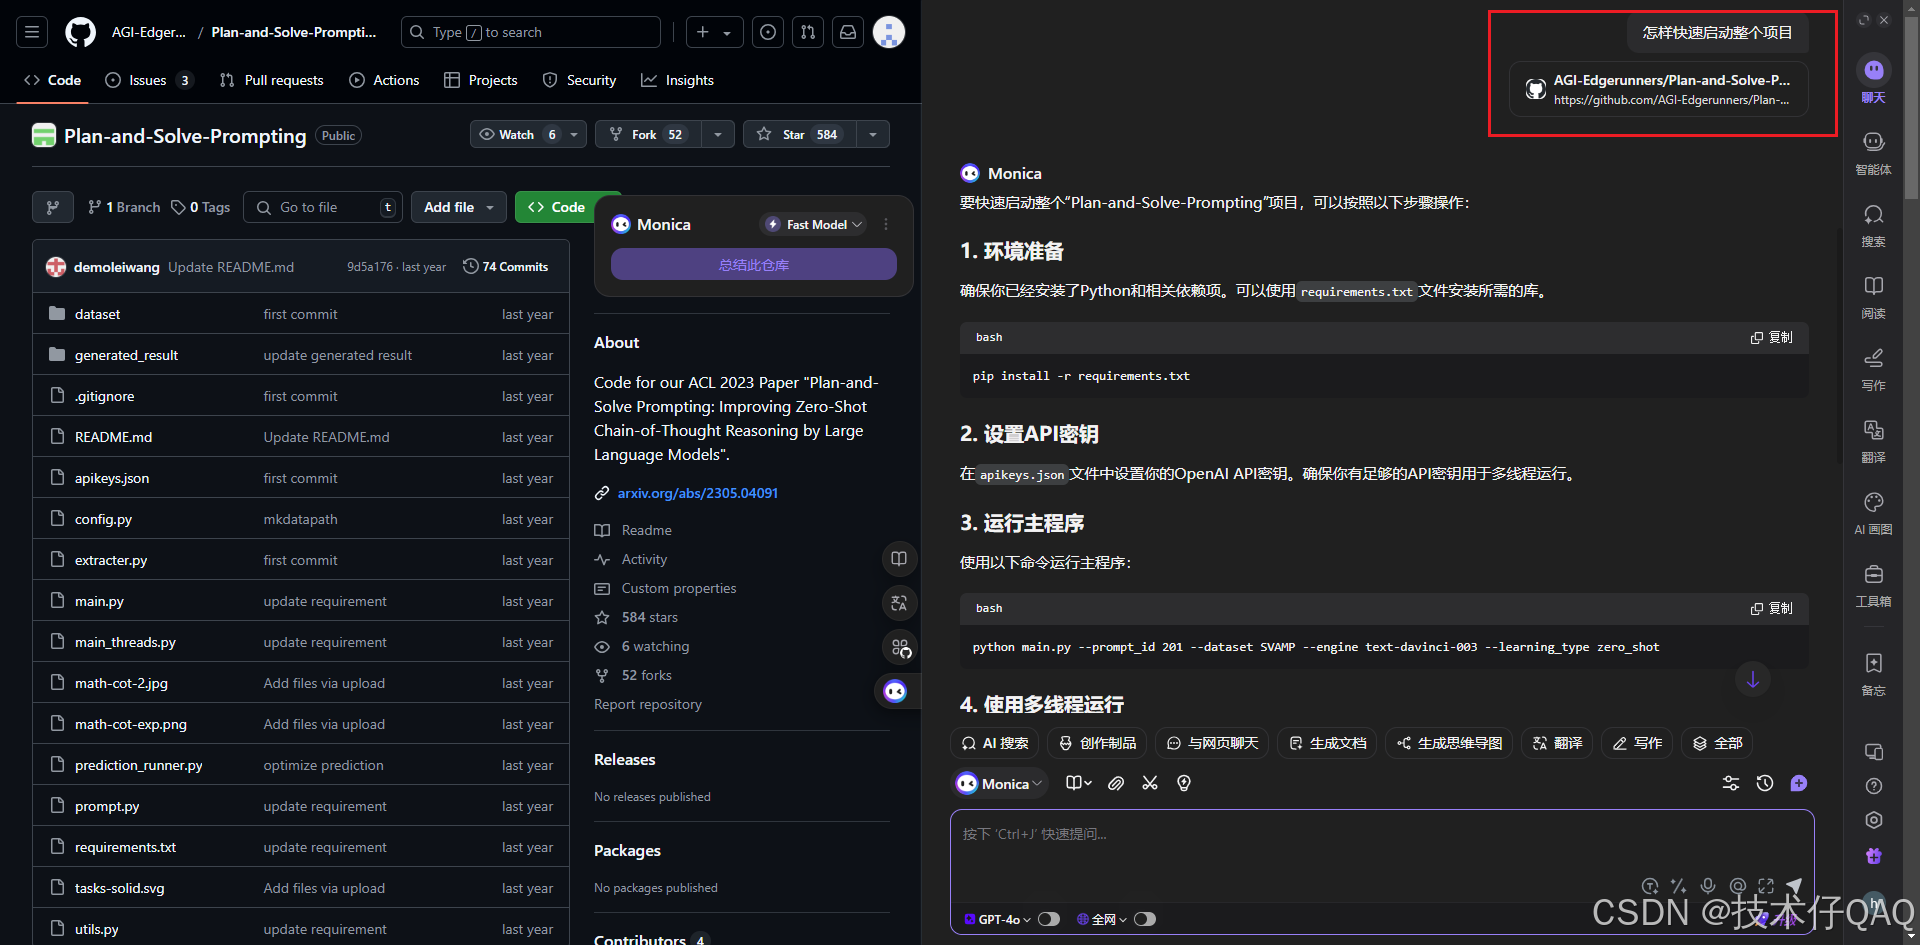Image resolution: width=1920 pixels, height=945 pixels.
Task: Open the arxiv.org/abs/2305.04091 link
Action: [698, 493]
